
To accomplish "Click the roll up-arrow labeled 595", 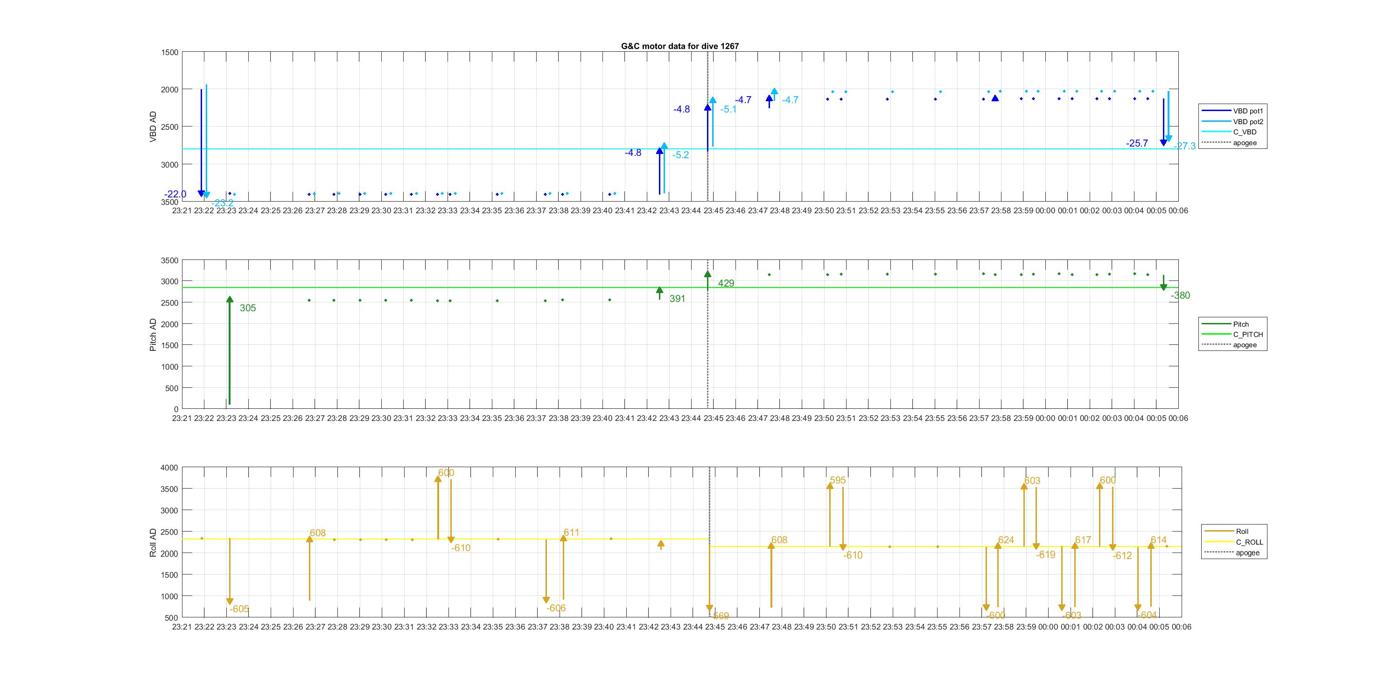I will [x=830, y=514].
